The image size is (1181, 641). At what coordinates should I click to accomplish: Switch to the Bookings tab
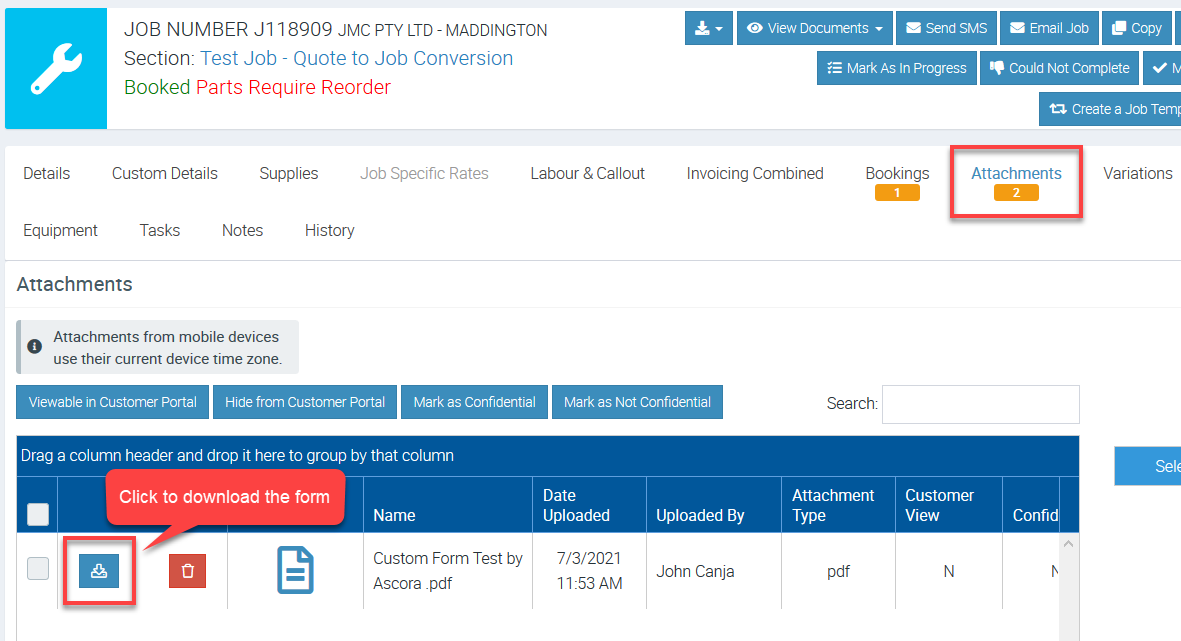pos(897,174)
